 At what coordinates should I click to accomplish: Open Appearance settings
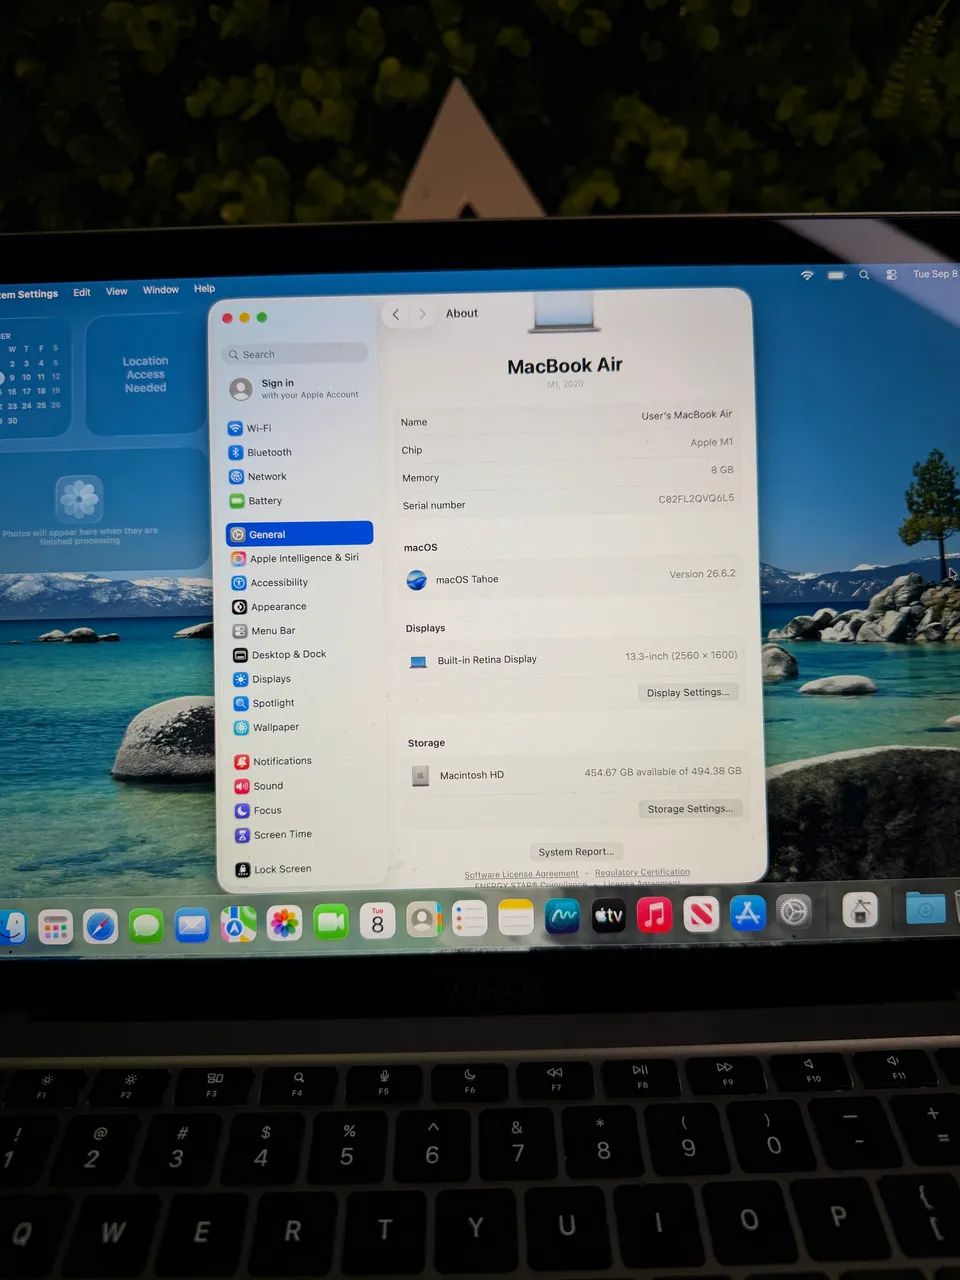(270, 606)
